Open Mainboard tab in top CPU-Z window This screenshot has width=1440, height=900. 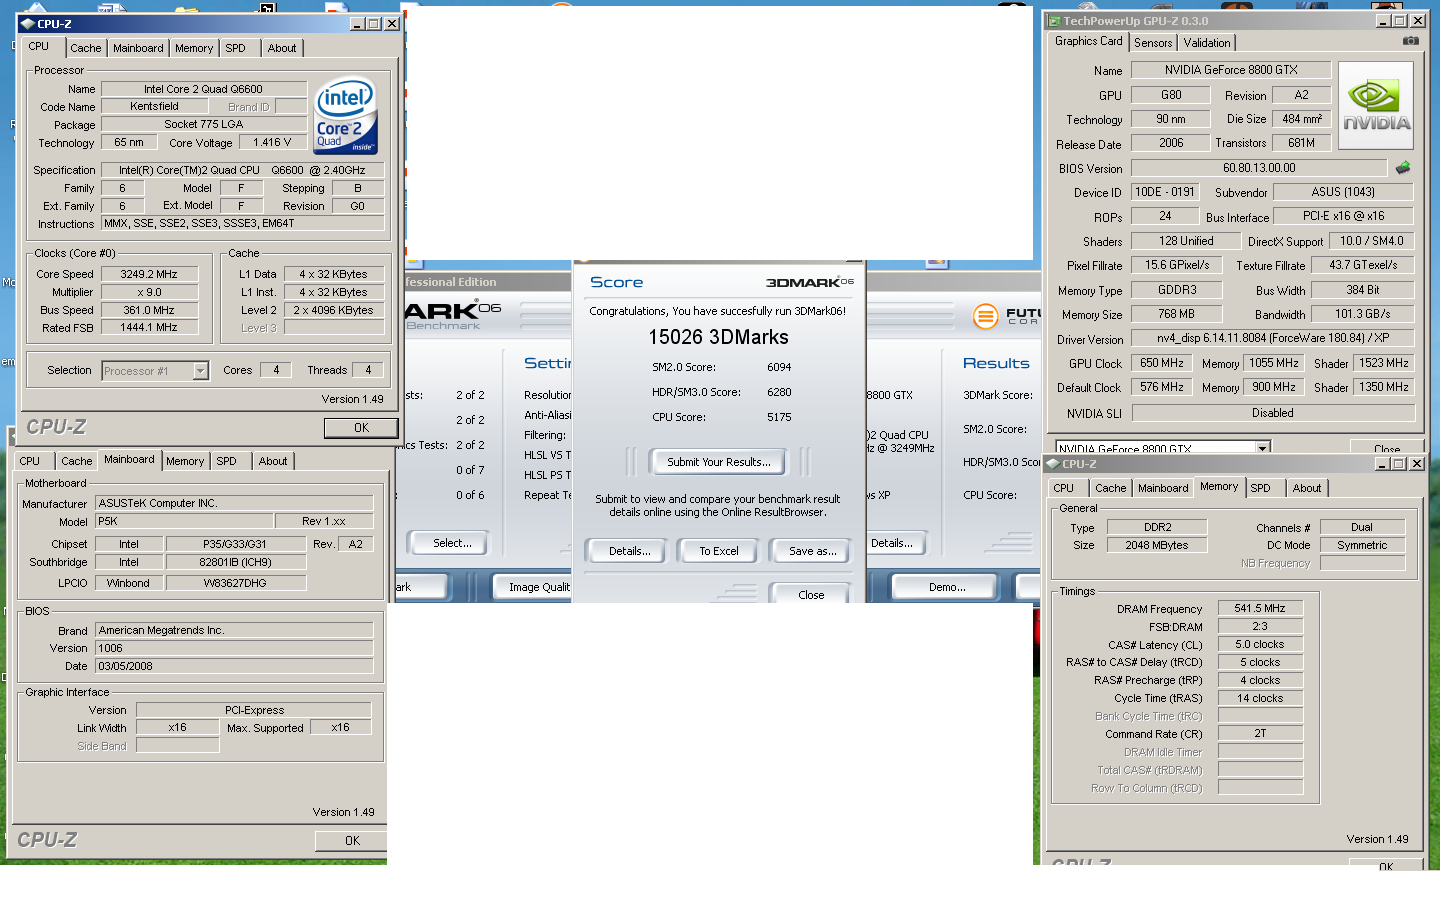[x=138, y=48]
